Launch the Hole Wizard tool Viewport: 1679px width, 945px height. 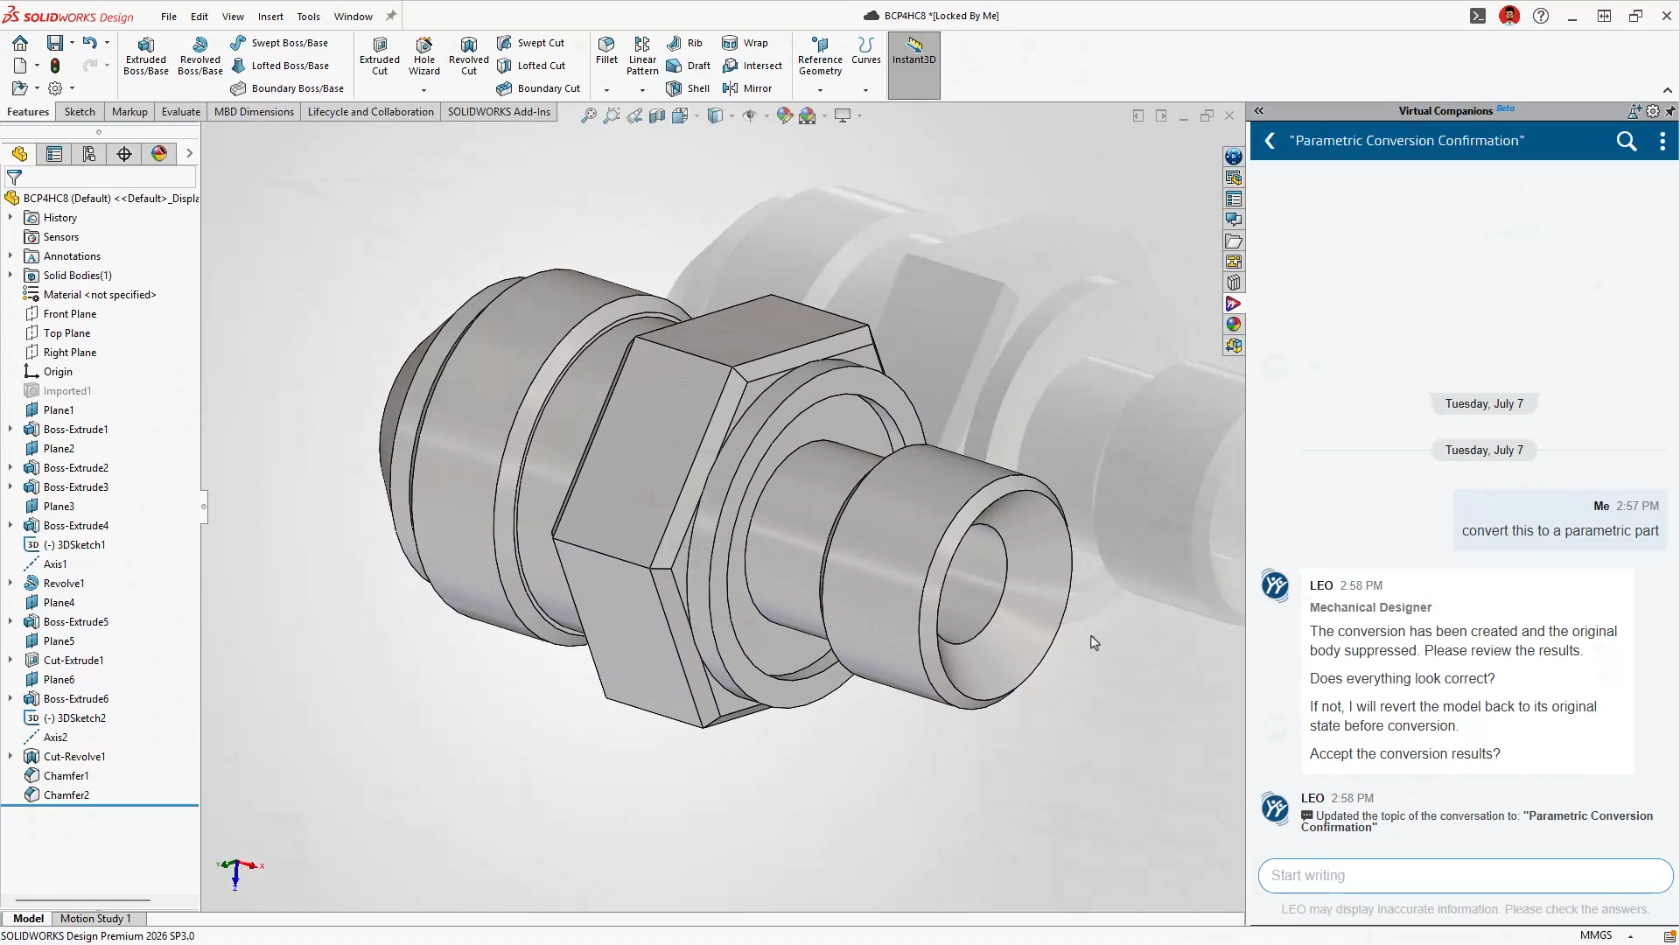[x=424, y=56]
